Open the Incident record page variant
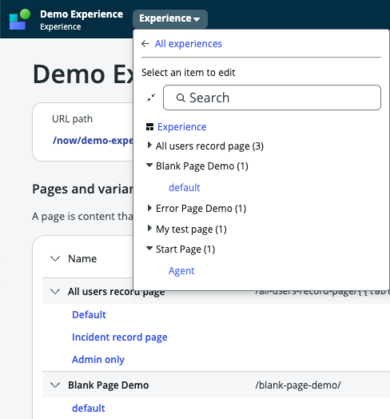The height and width of the screenshot is (419, 390). coord(120,337)
